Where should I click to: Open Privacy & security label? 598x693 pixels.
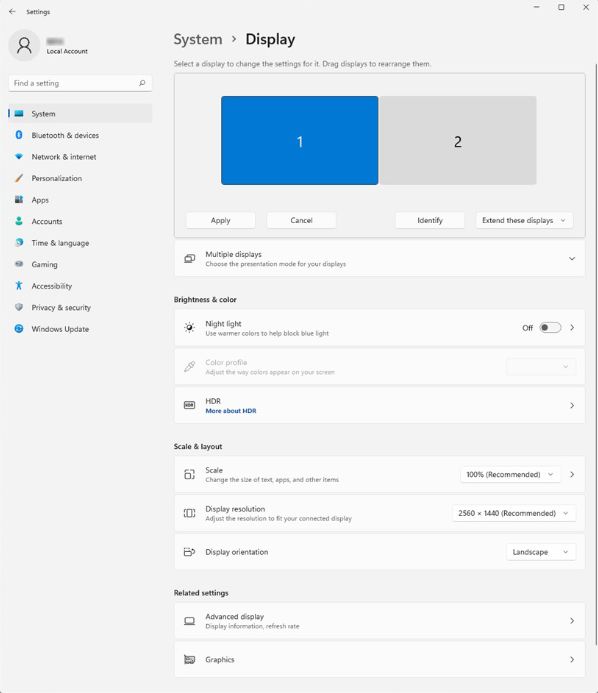[x=61, y=308]
